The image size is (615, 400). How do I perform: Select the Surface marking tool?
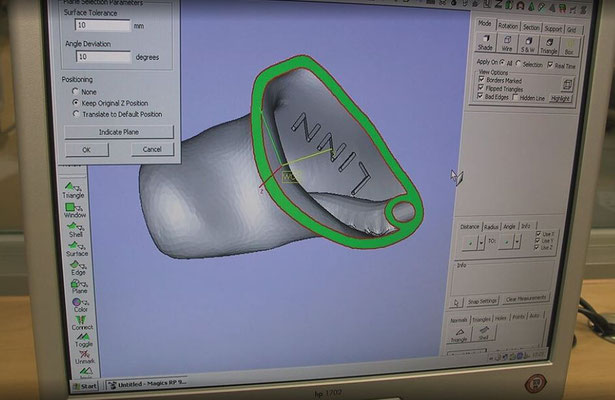click(77, 249)
